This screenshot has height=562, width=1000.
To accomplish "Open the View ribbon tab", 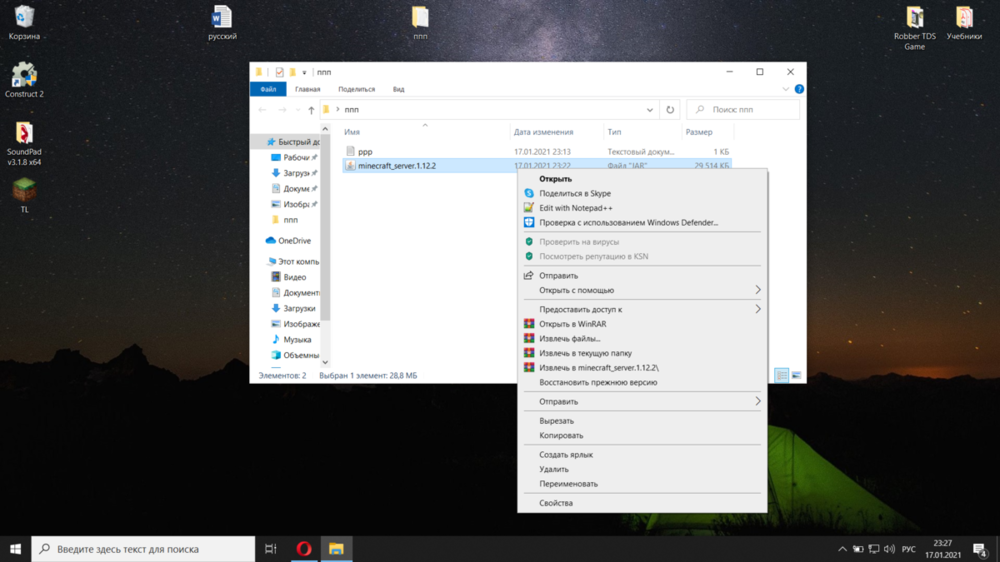I will click(399, 89).
